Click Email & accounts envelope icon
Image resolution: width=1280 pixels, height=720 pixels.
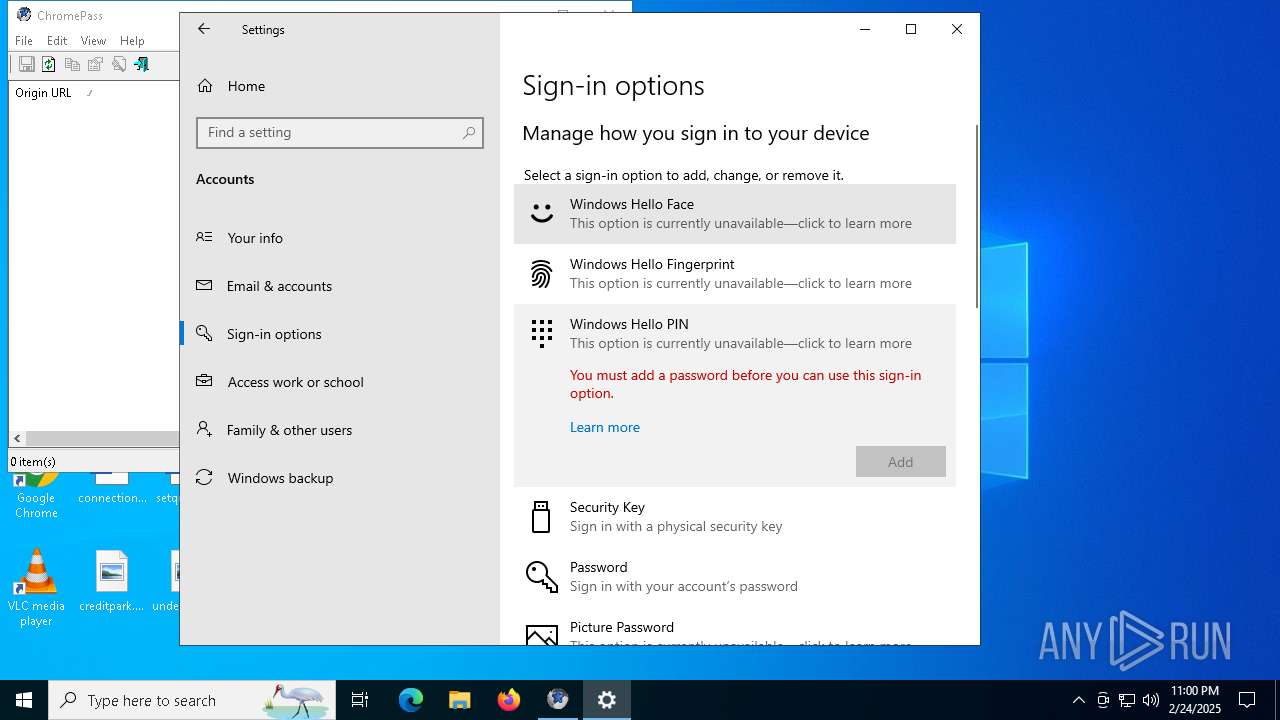pyautogui.click(x=204, y=285)
